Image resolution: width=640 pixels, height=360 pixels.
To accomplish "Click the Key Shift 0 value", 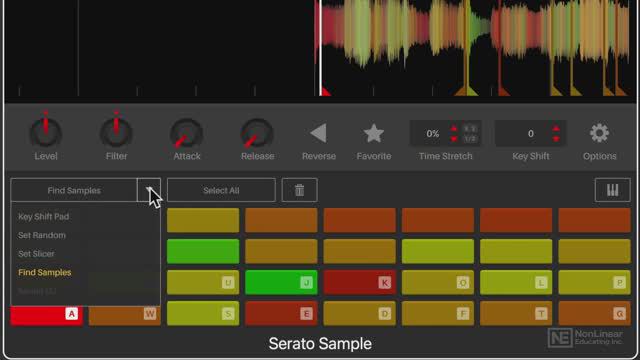I will 531,133.
